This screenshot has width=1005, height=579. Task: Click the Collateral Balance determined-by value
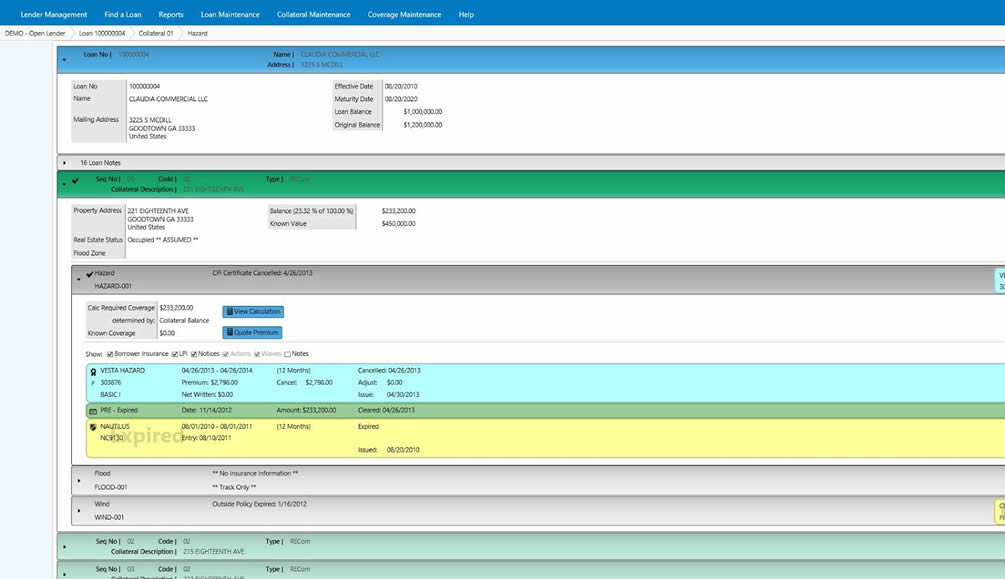(x=184, y=321)
